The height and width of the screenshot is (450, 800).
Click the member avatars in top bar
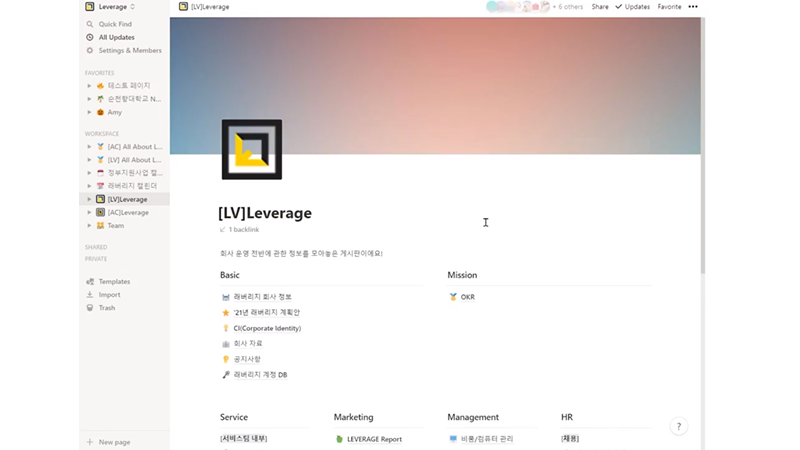click(x=517, y=7)
